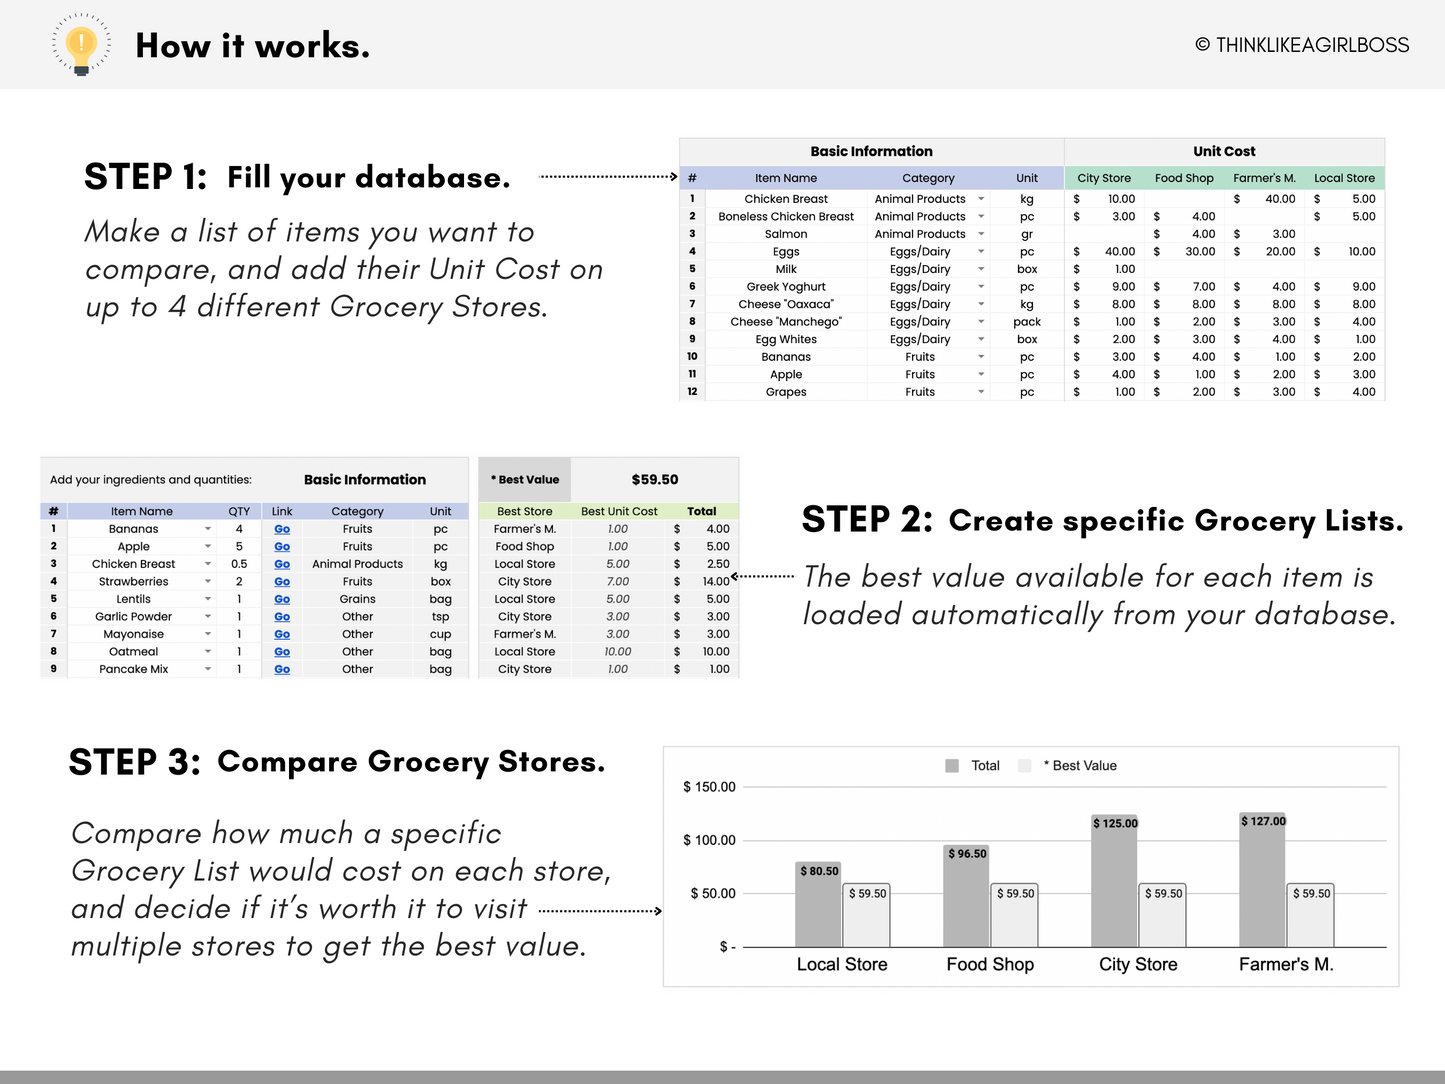Image resolution: width=1445 pixels, height=1084 pixels.
Task: Click the THINKLIKEAGIRLBOSS copyright text
Action: [1302, 45]
